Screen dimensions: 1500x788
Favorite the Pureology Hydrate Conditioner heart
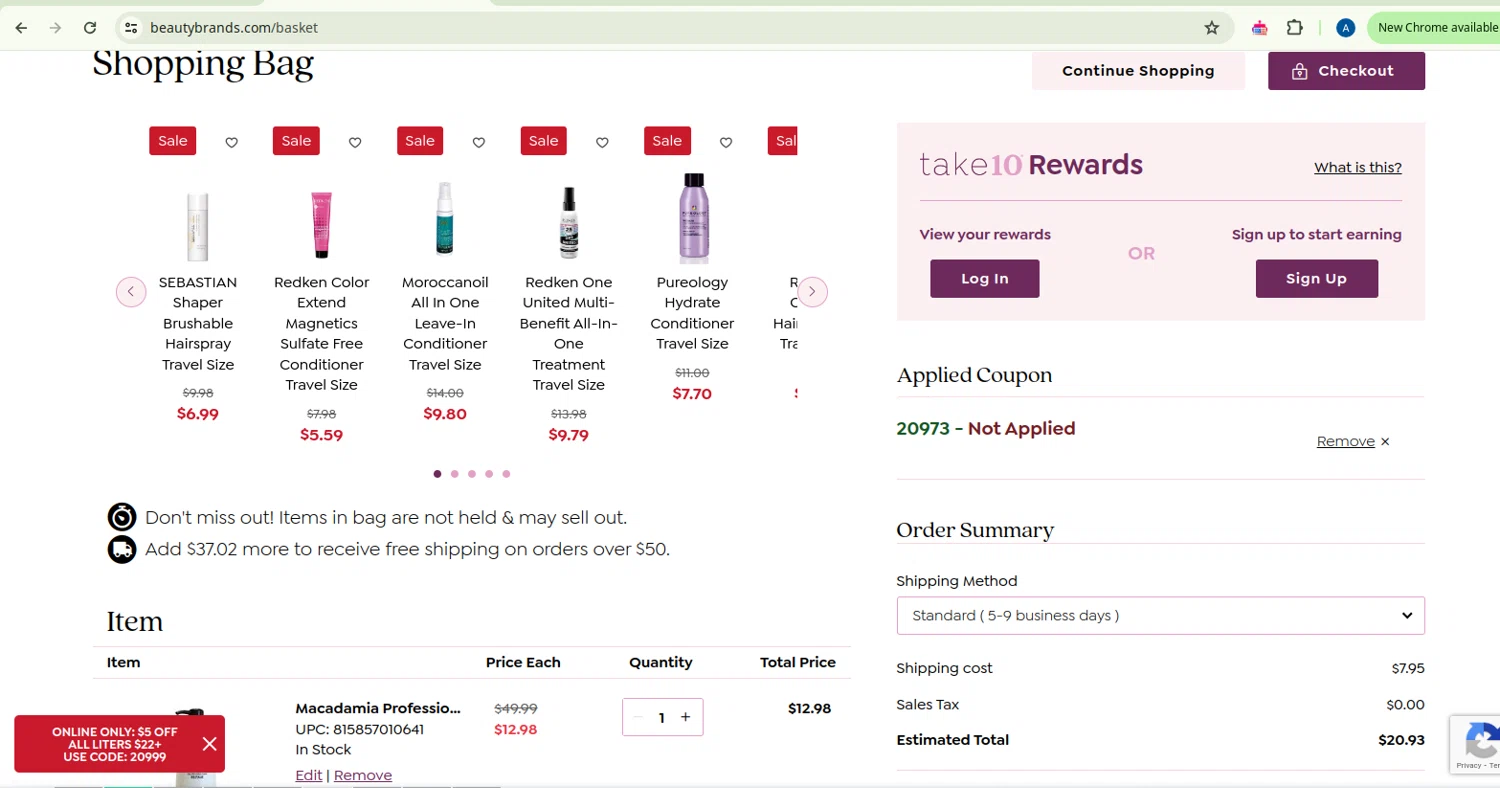tap(726, 142)
